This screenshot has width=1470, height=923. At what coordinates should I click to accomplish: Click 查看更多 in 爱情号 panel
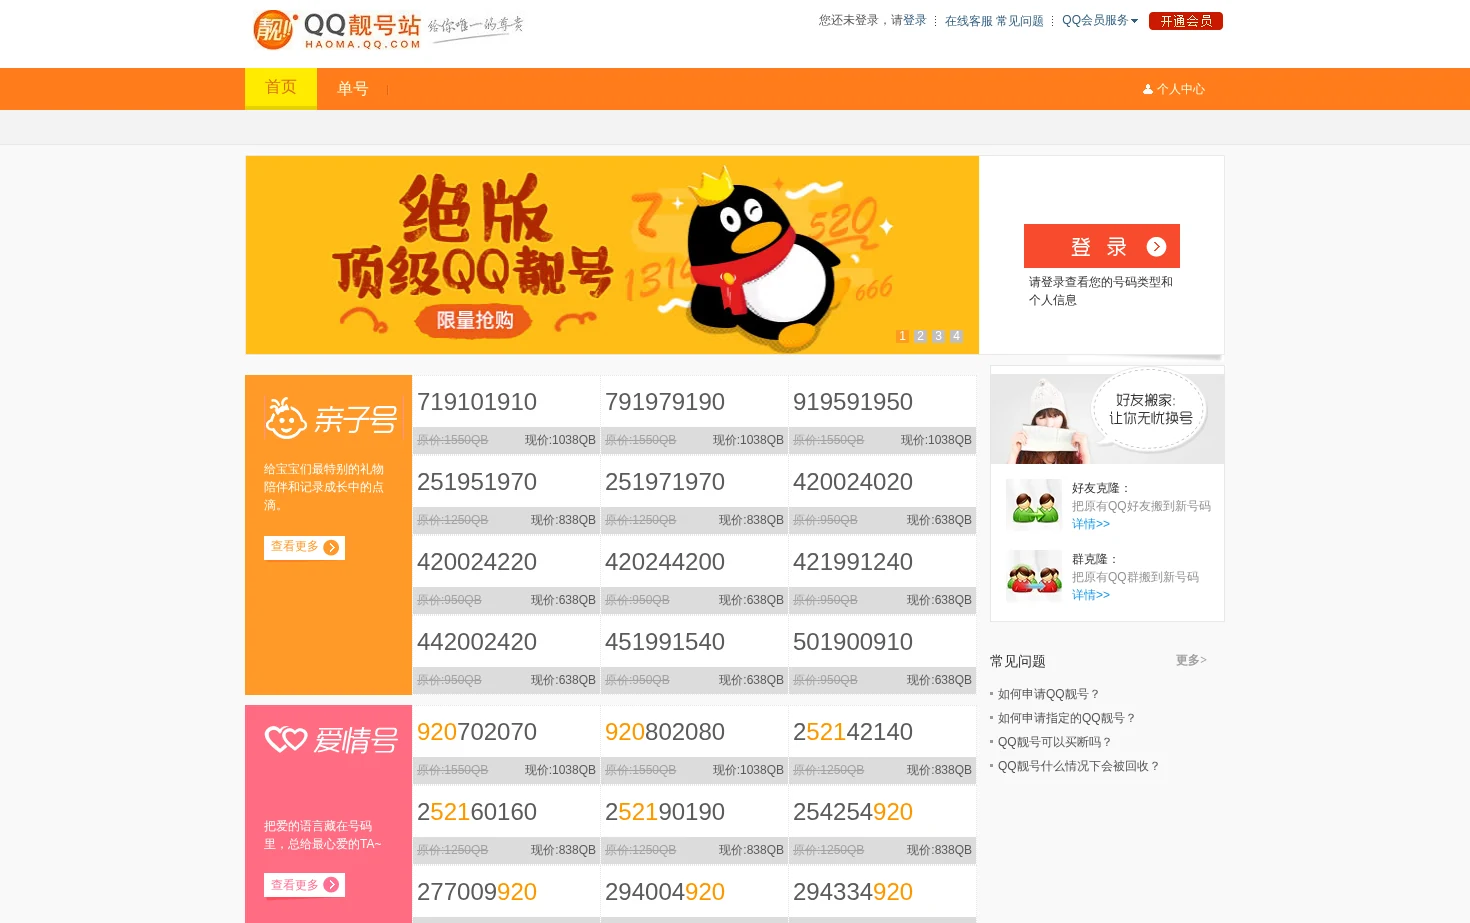(304, 885)
